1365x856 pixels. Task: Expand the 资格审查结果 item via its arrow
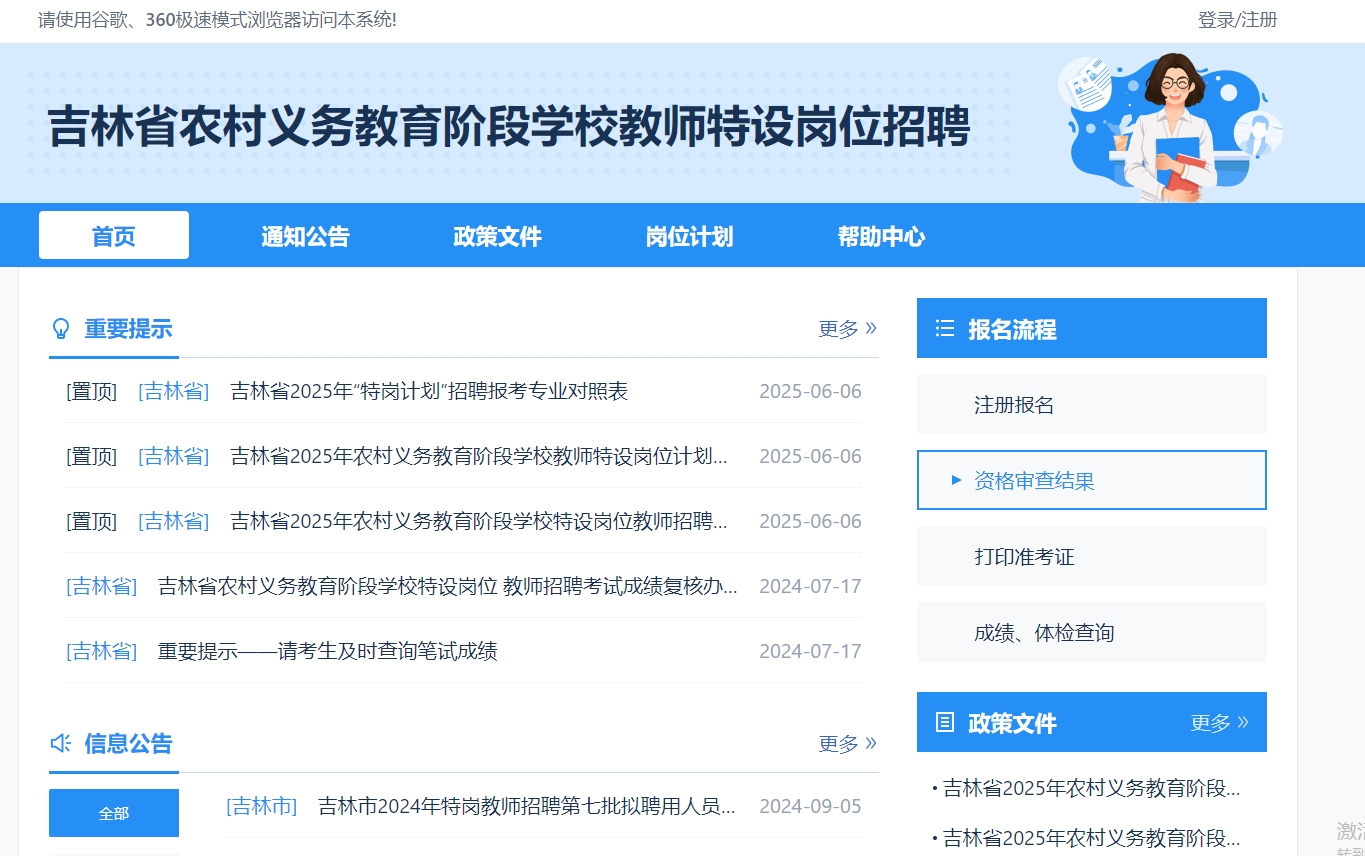click(x=956, y=480)
